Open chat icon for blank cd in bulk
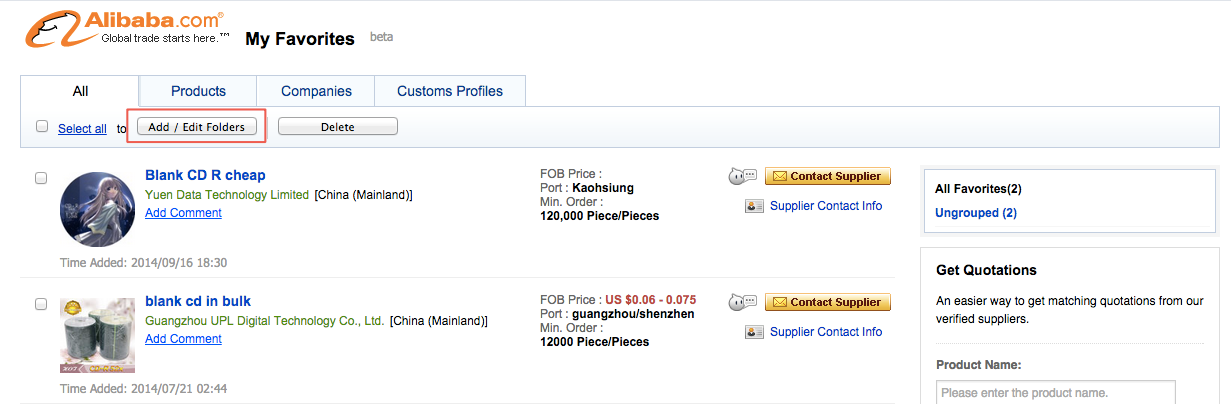This screenshot has width=1231, height=404. tap(743, 302)
